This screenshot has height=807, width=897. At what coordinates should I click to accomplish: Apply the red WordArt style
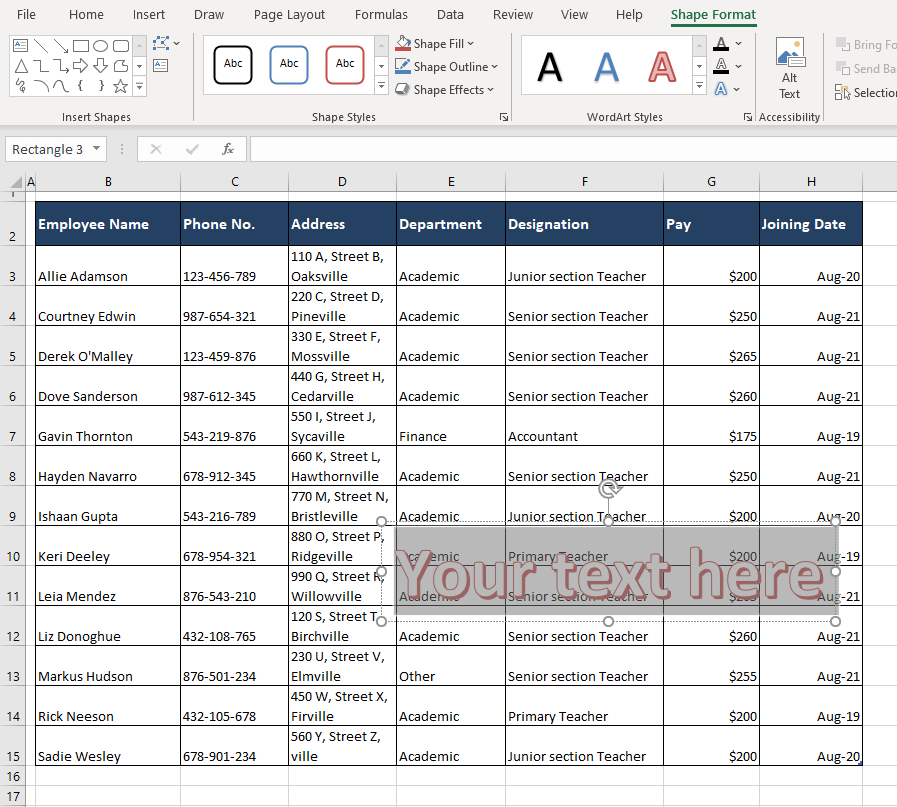pyautogui.click(x=662, y=65)
